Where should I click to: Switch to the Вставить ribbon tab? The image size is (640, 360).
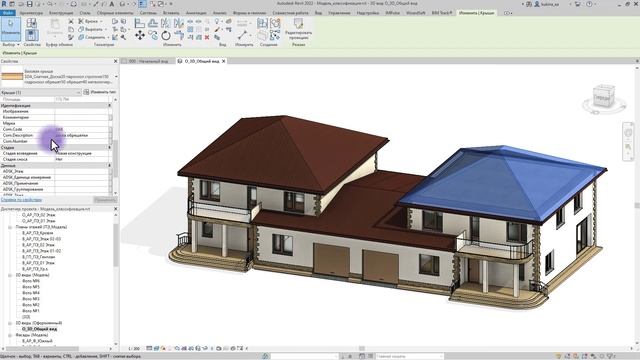click(171, 13)
